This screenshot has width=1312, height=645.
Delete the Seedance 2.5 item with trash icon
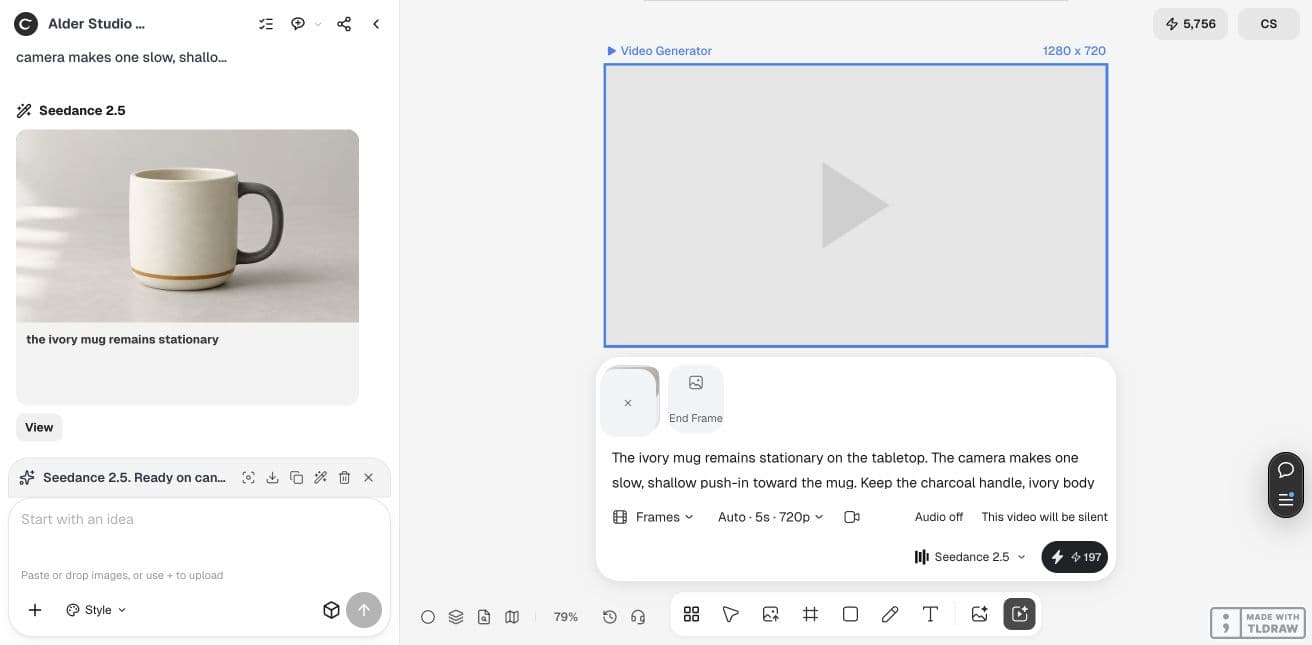pos(344,478)
